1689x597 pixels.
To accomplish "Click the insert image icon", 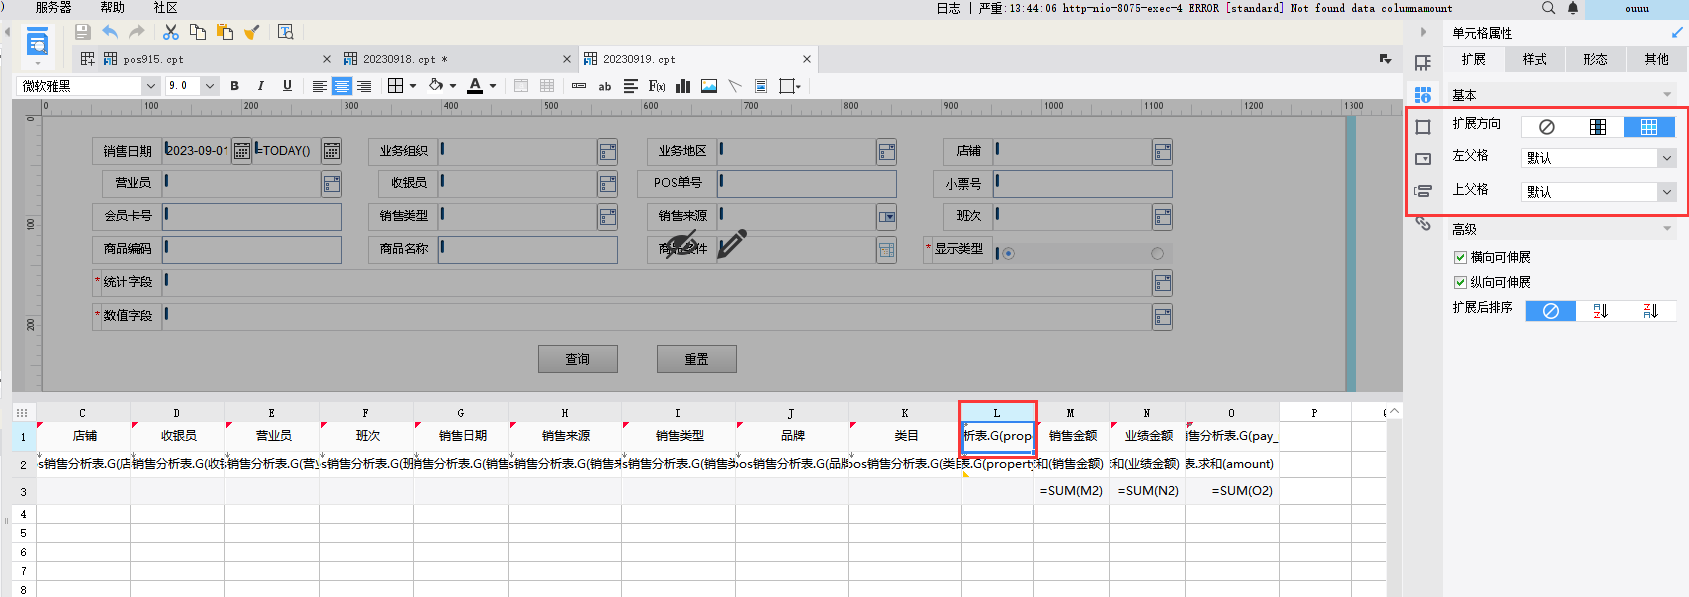I will [709, 86].
